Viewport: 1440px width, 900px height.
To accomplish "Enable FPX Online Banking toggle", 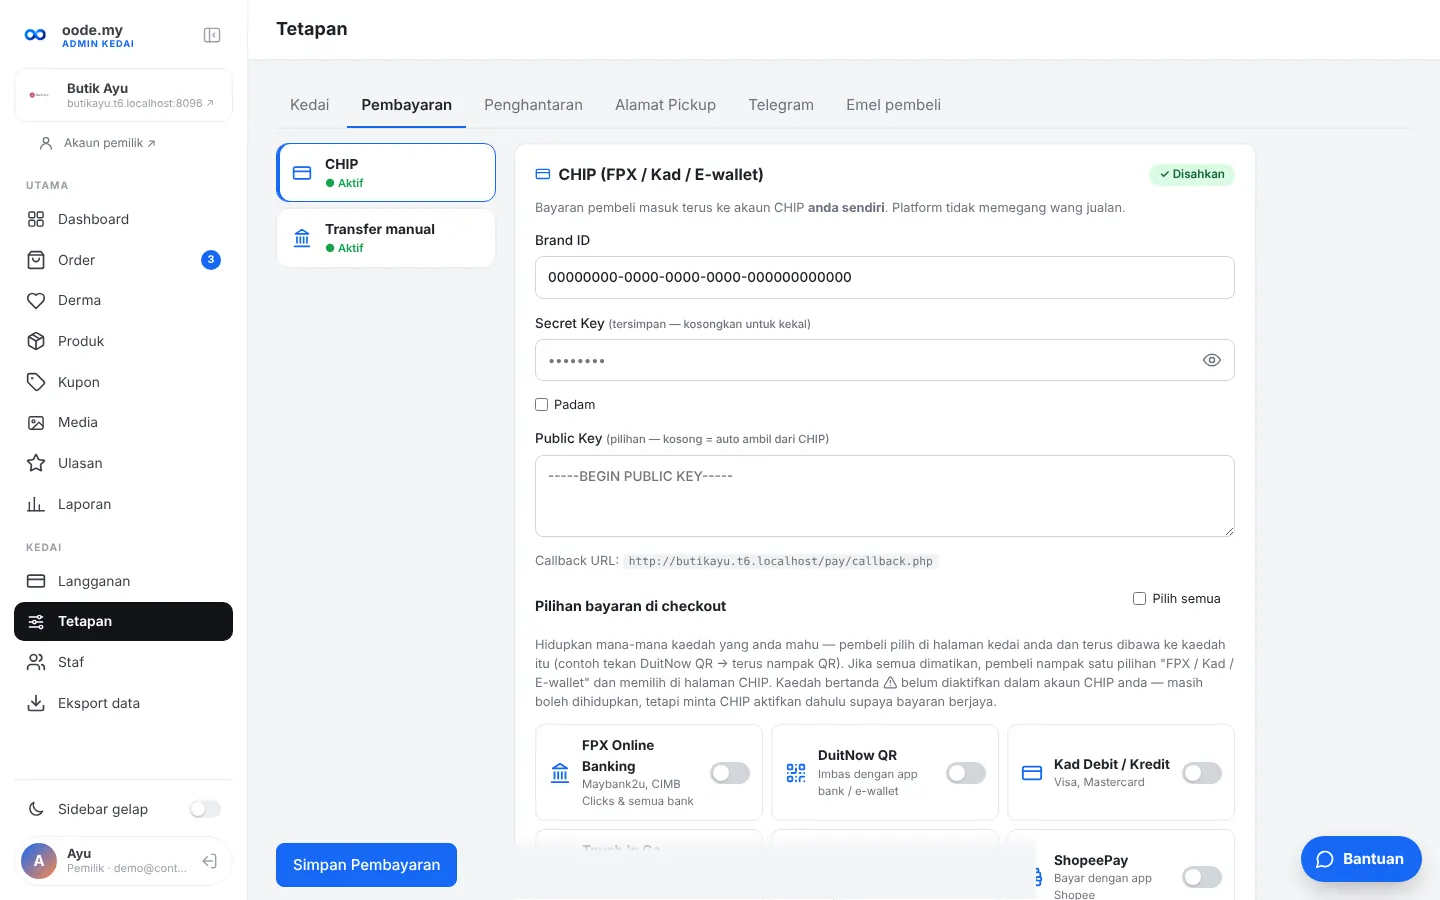I will (x=730, y=773).
